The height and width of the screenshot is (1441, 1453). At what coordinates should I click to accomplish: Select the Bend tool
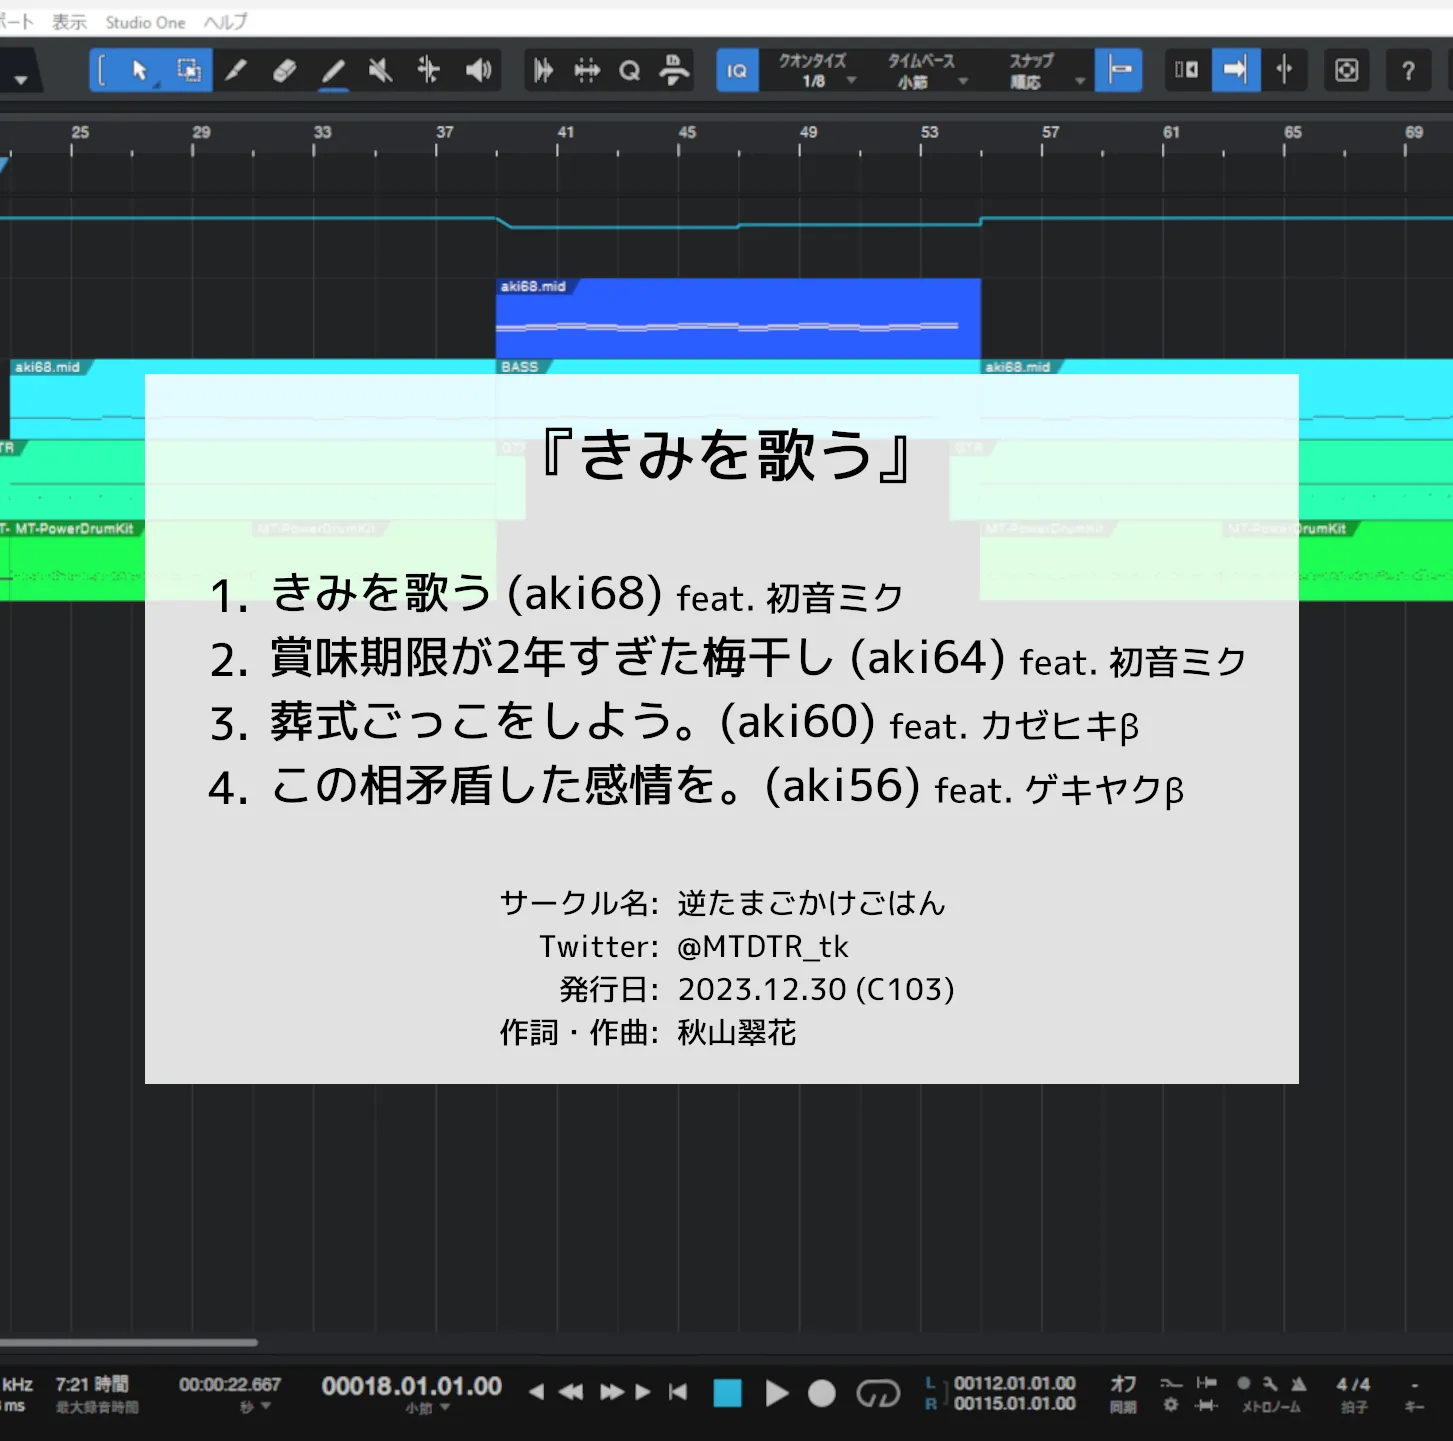[428, 70]
